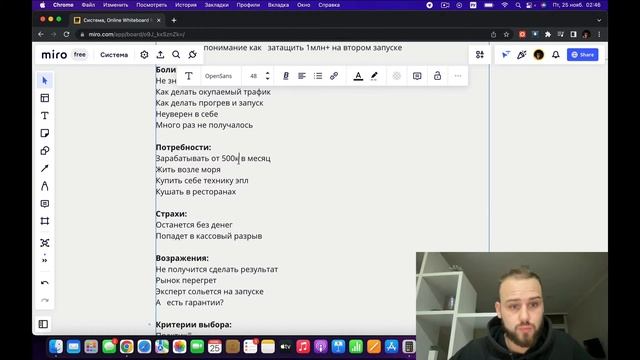Adjust font size with stepper arrows
The height and width of the screenshot is (360, 640).
point(267,76)
